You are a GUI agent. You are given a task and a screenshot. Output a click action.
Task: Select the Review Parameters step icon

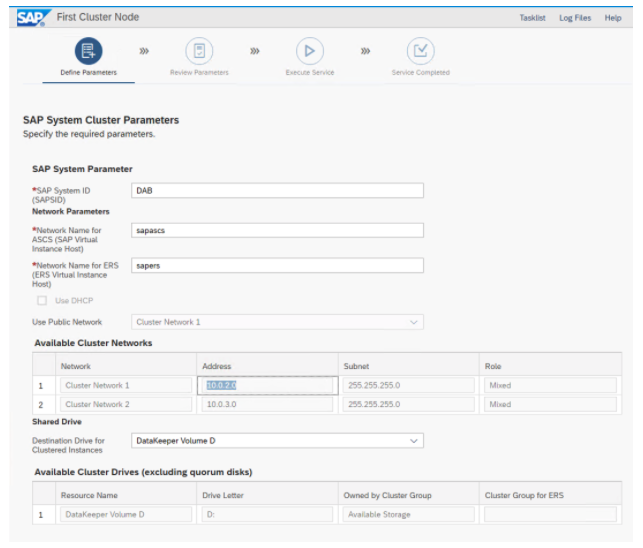click(x=199, y=51)
